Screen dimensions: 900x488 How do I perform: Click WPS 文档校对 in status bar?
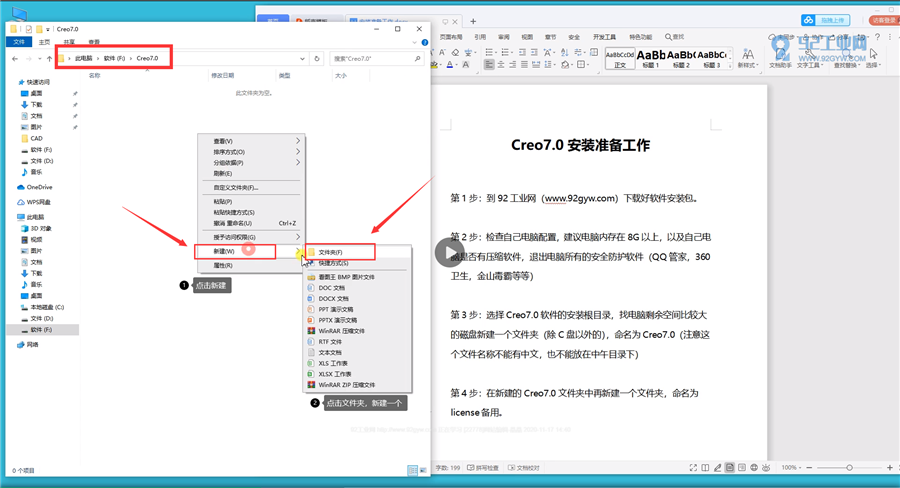coord(523,468)
